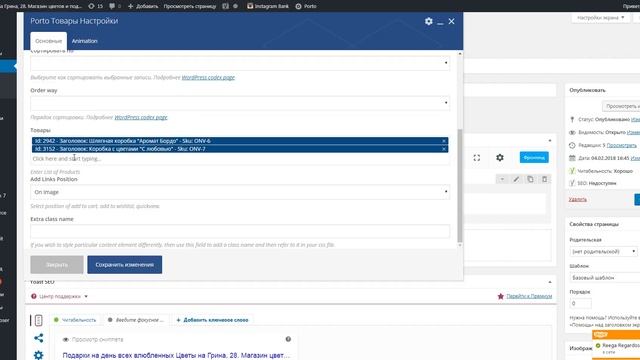Click the dialog's vertical scrollbar
Image resolution: width=640 pixels, height=360 pixels.
tap(460, 186)
